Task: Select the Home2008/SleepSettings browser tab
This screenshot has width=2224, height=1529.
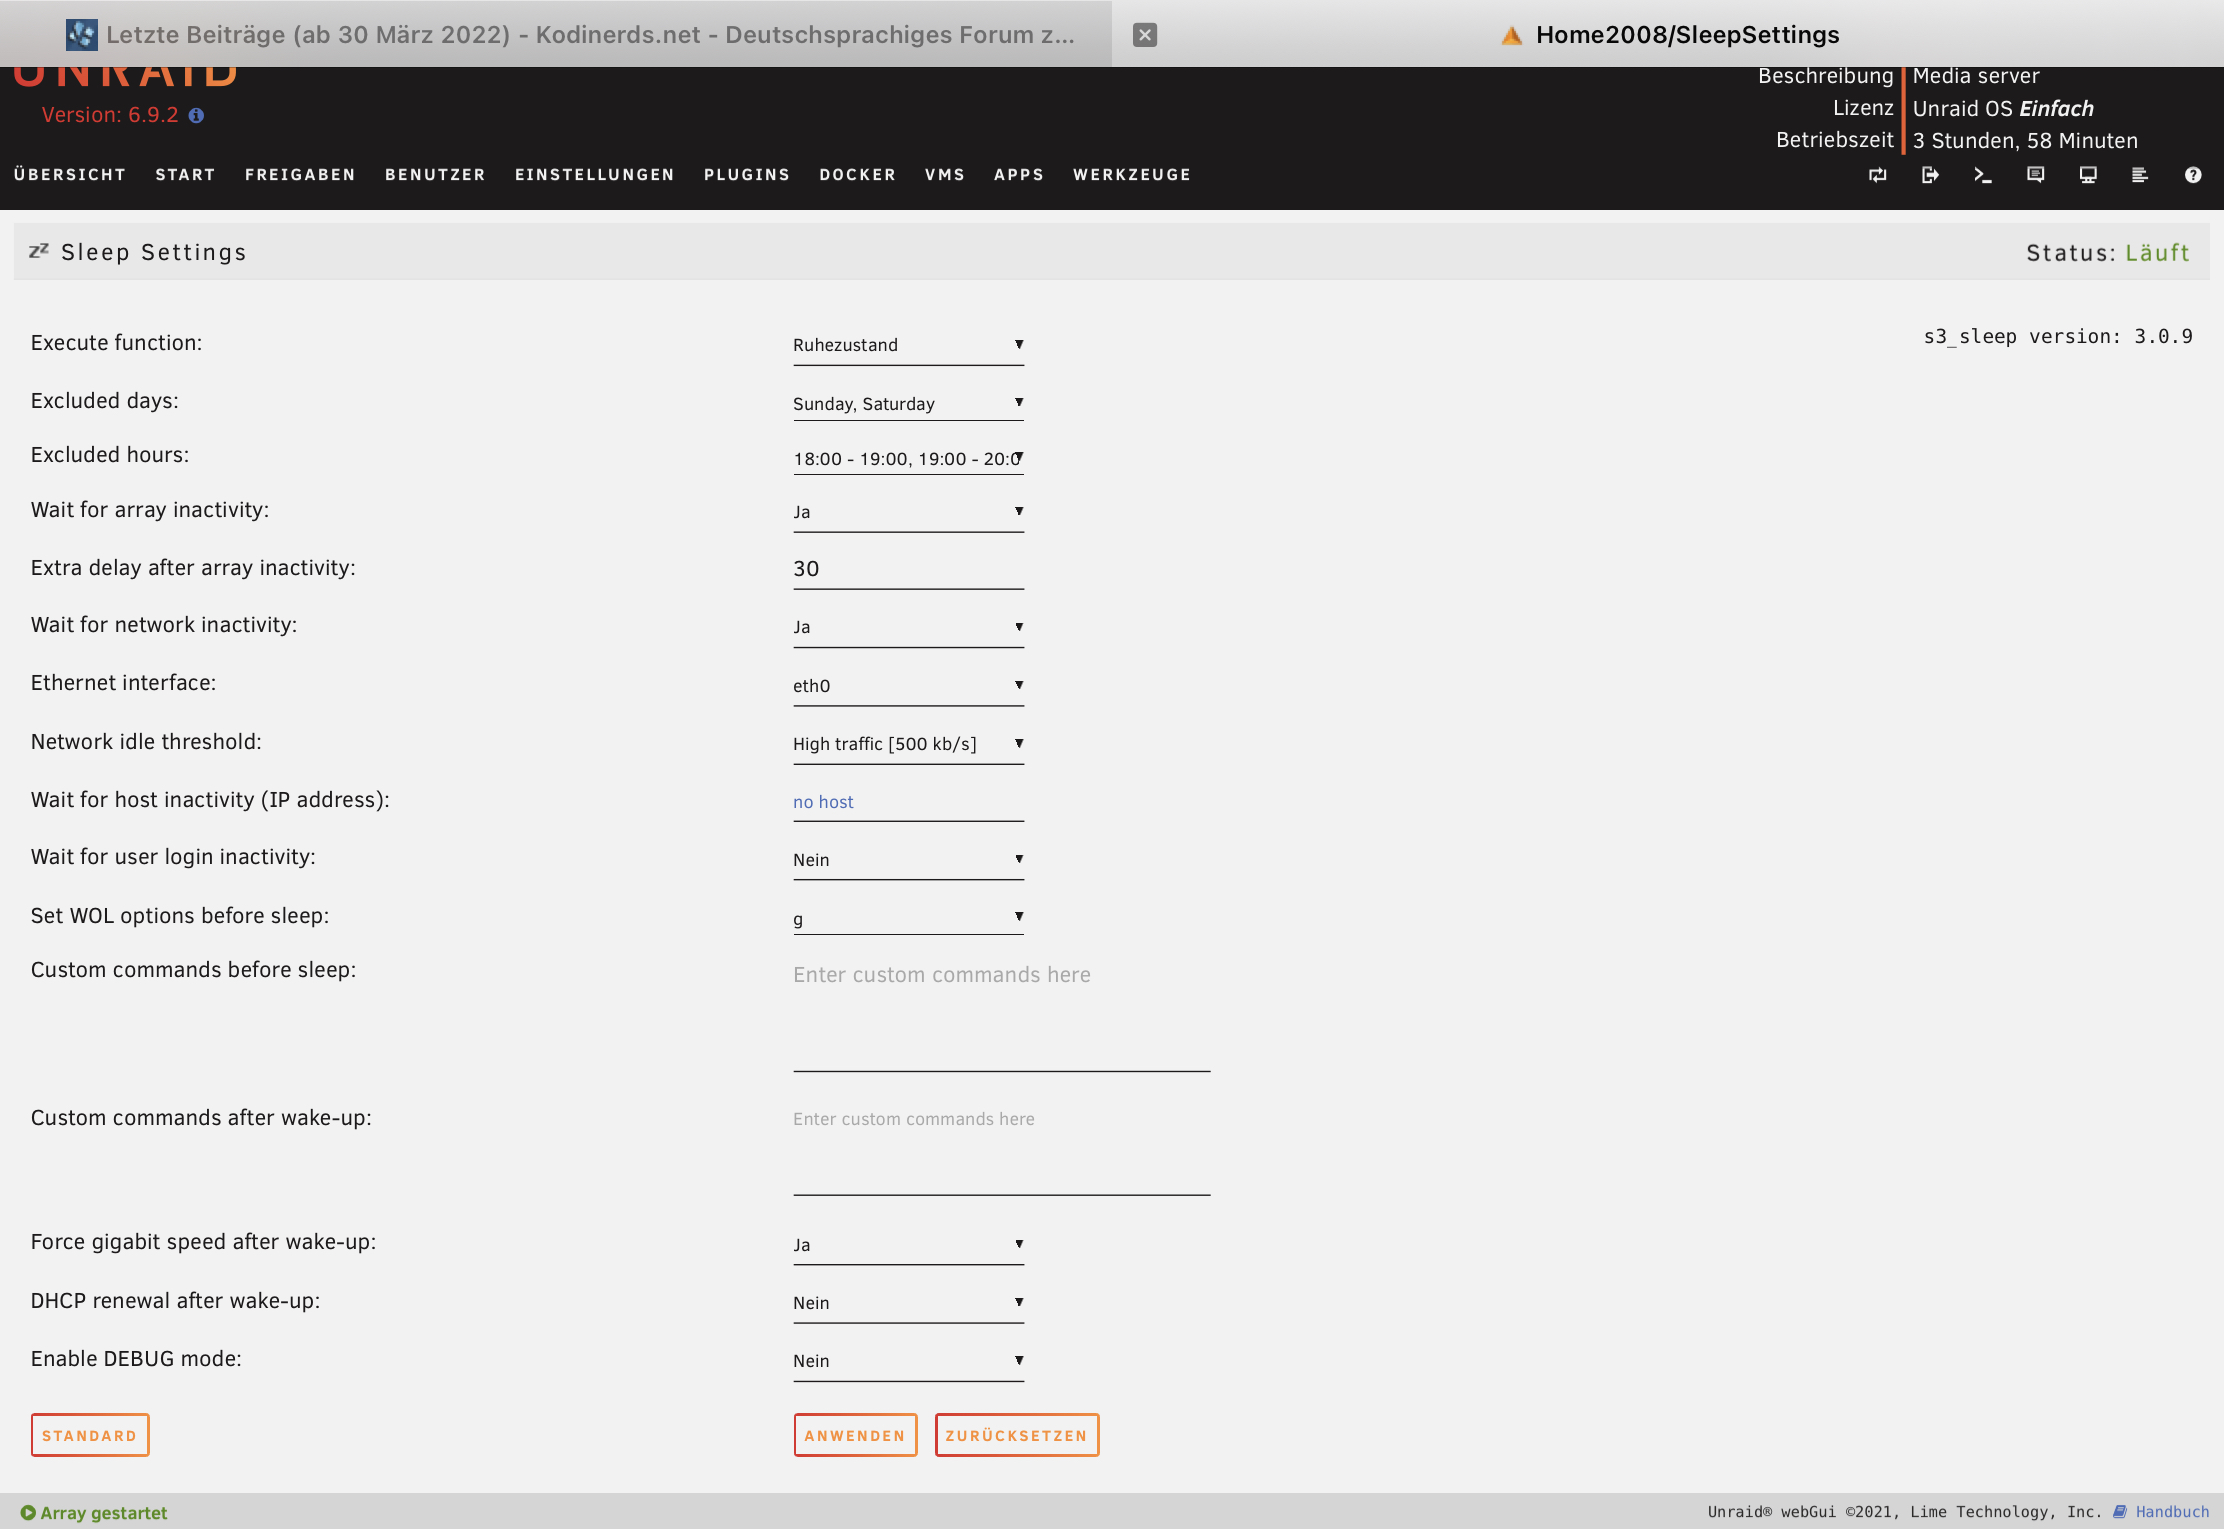Action: (1668, 34)
